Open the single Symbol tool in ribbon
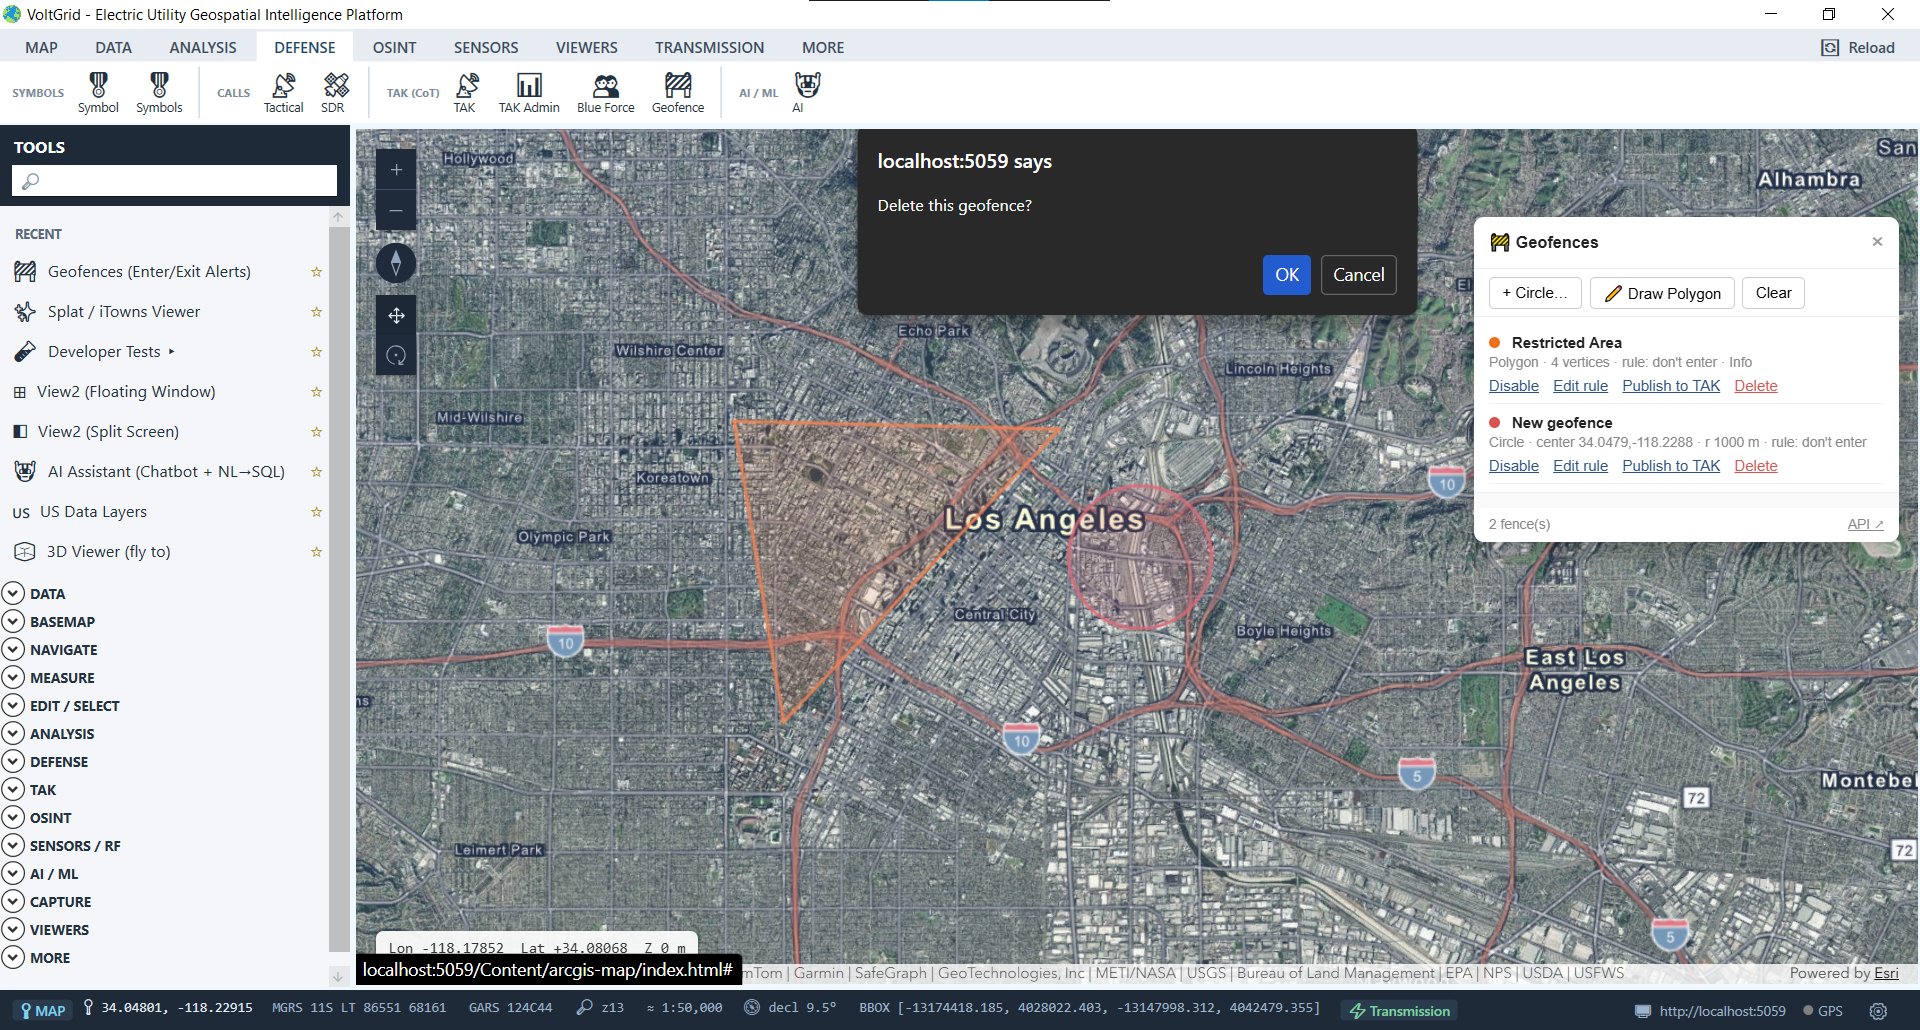Image resolution: width=1920 pixels, height=1030 pixels. (98, 92)
